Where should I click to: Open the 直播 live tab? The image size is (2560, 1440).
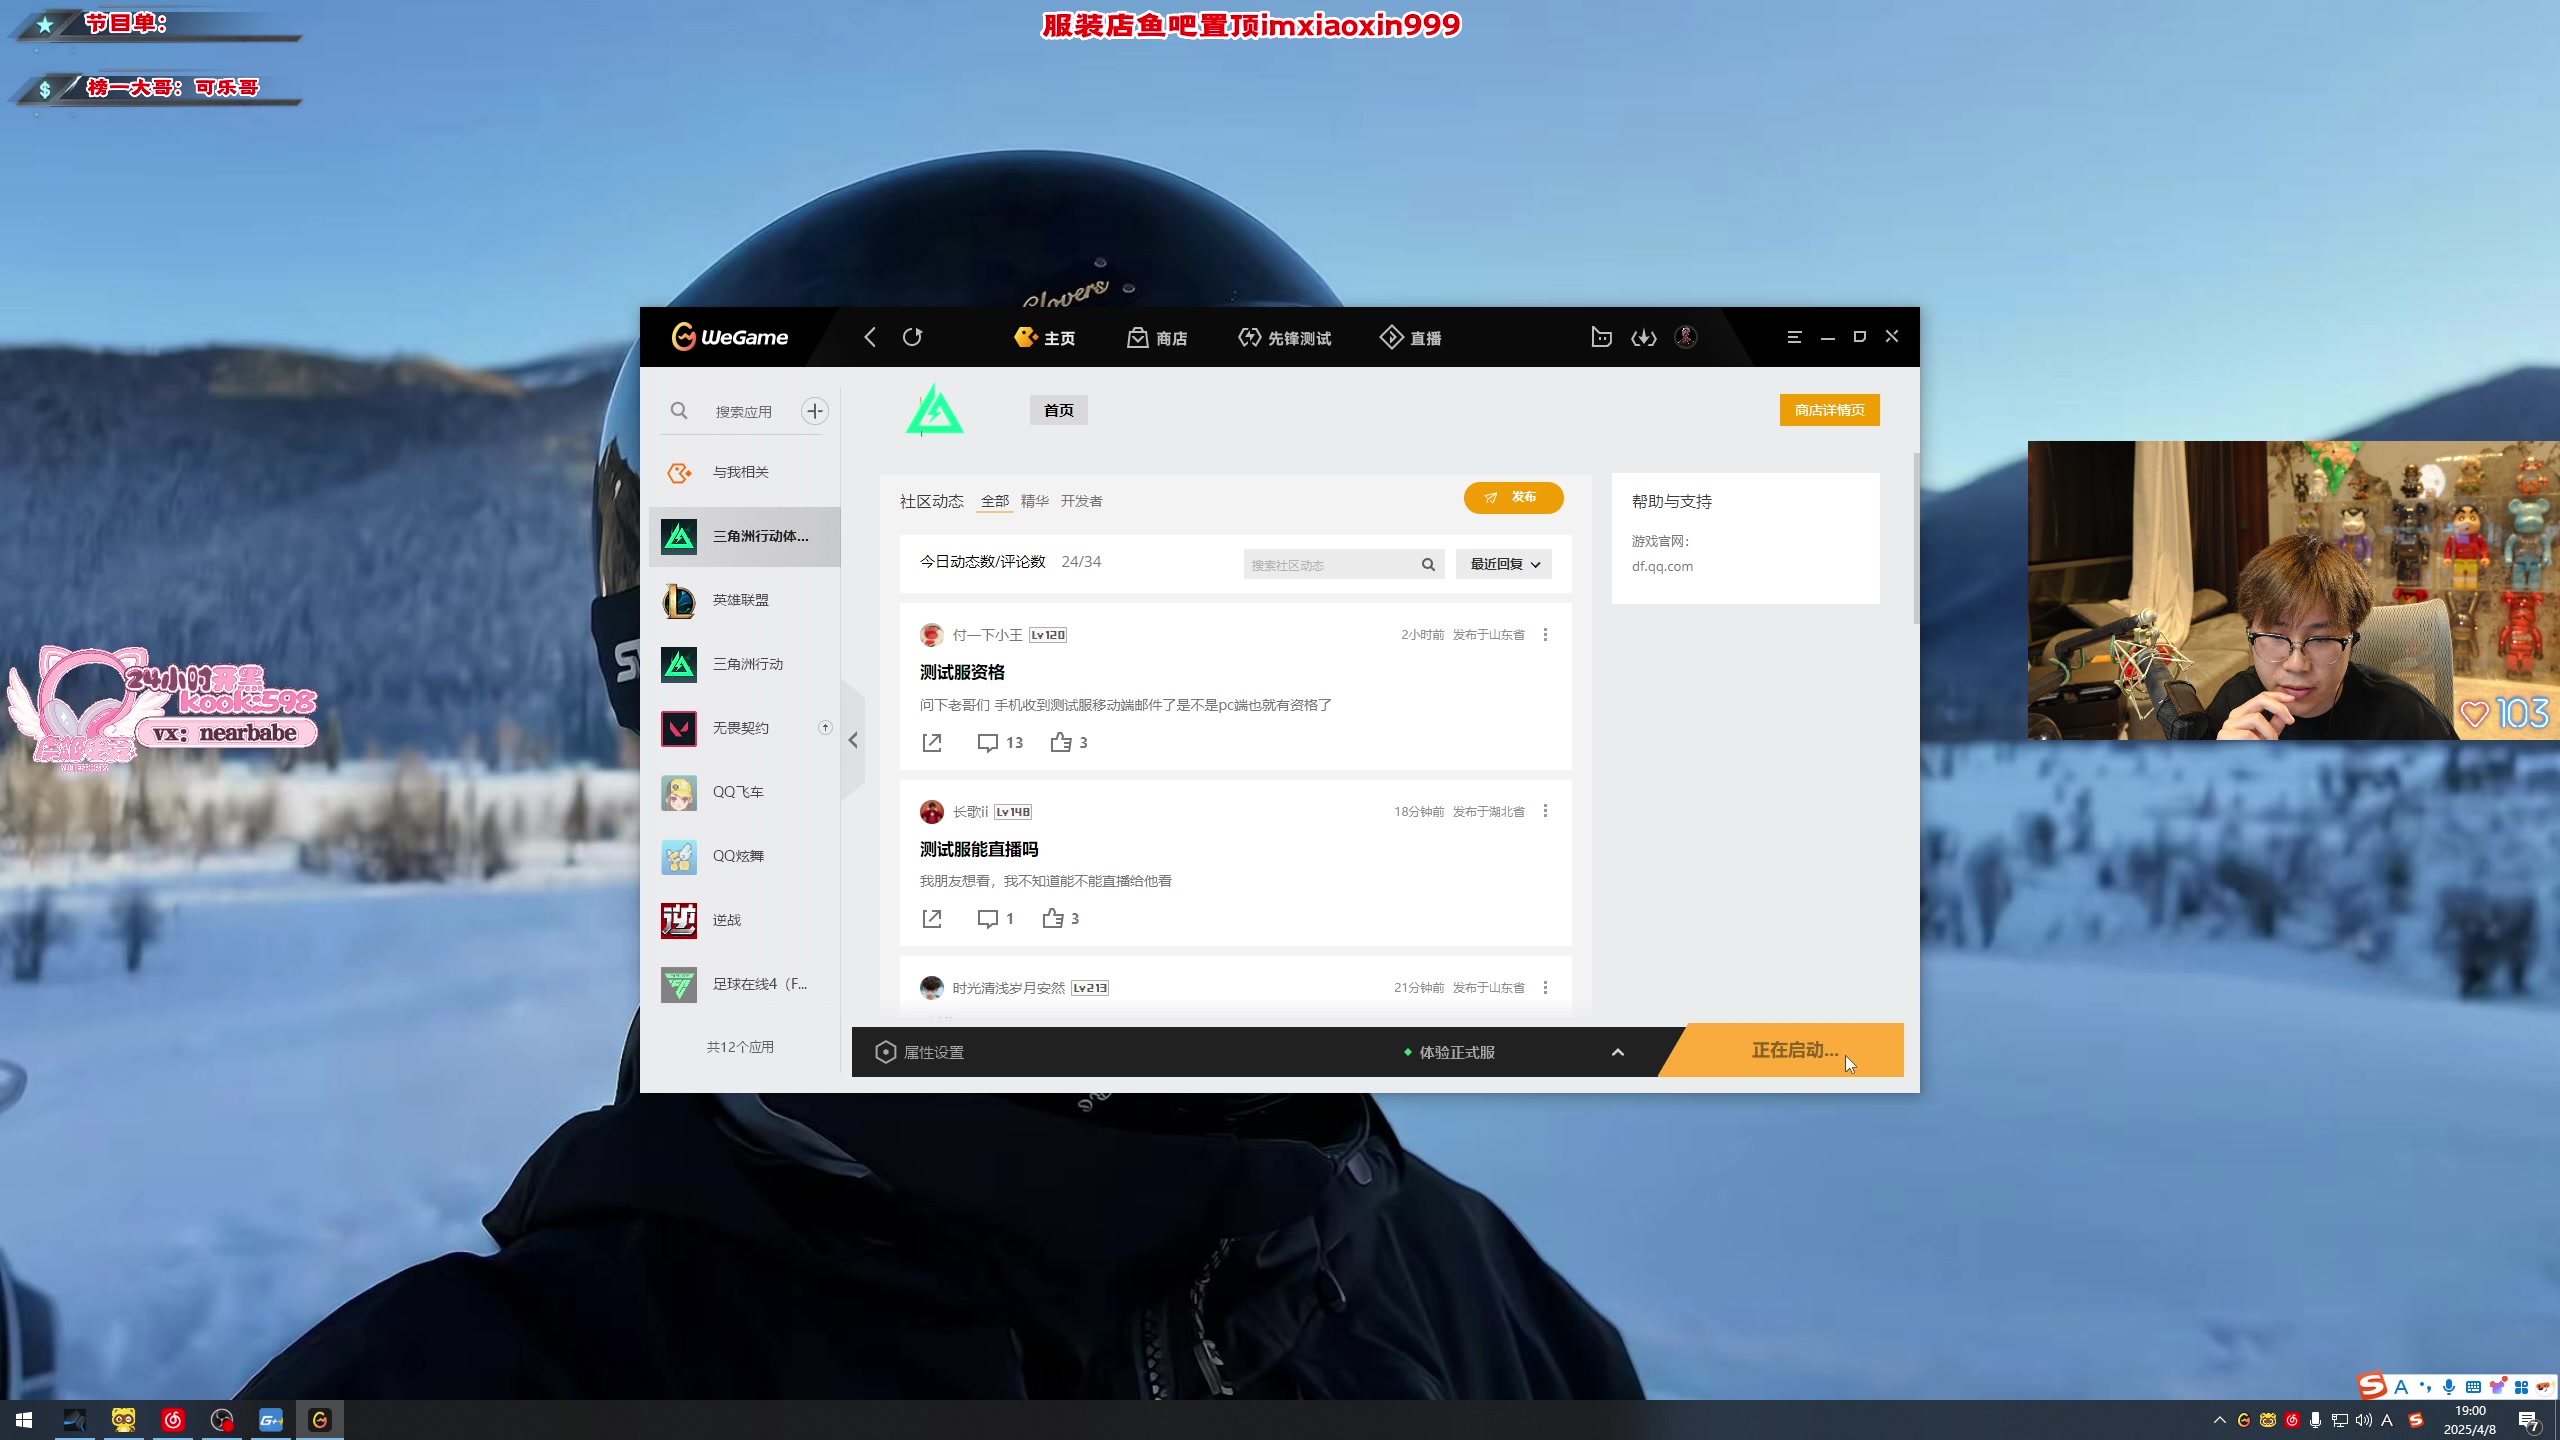tap(1410, 338)
